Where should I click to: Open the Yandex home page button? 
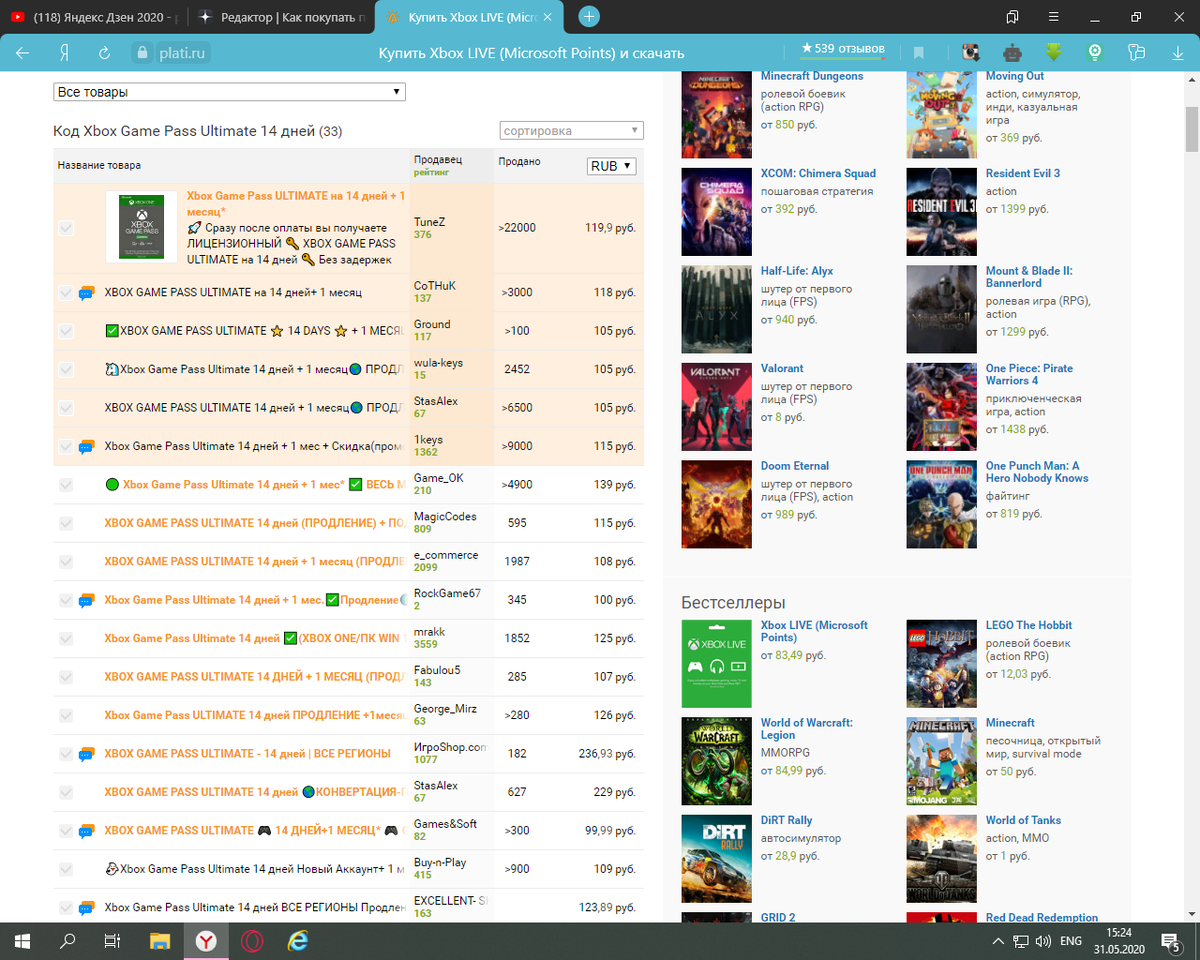click(64, 52)
